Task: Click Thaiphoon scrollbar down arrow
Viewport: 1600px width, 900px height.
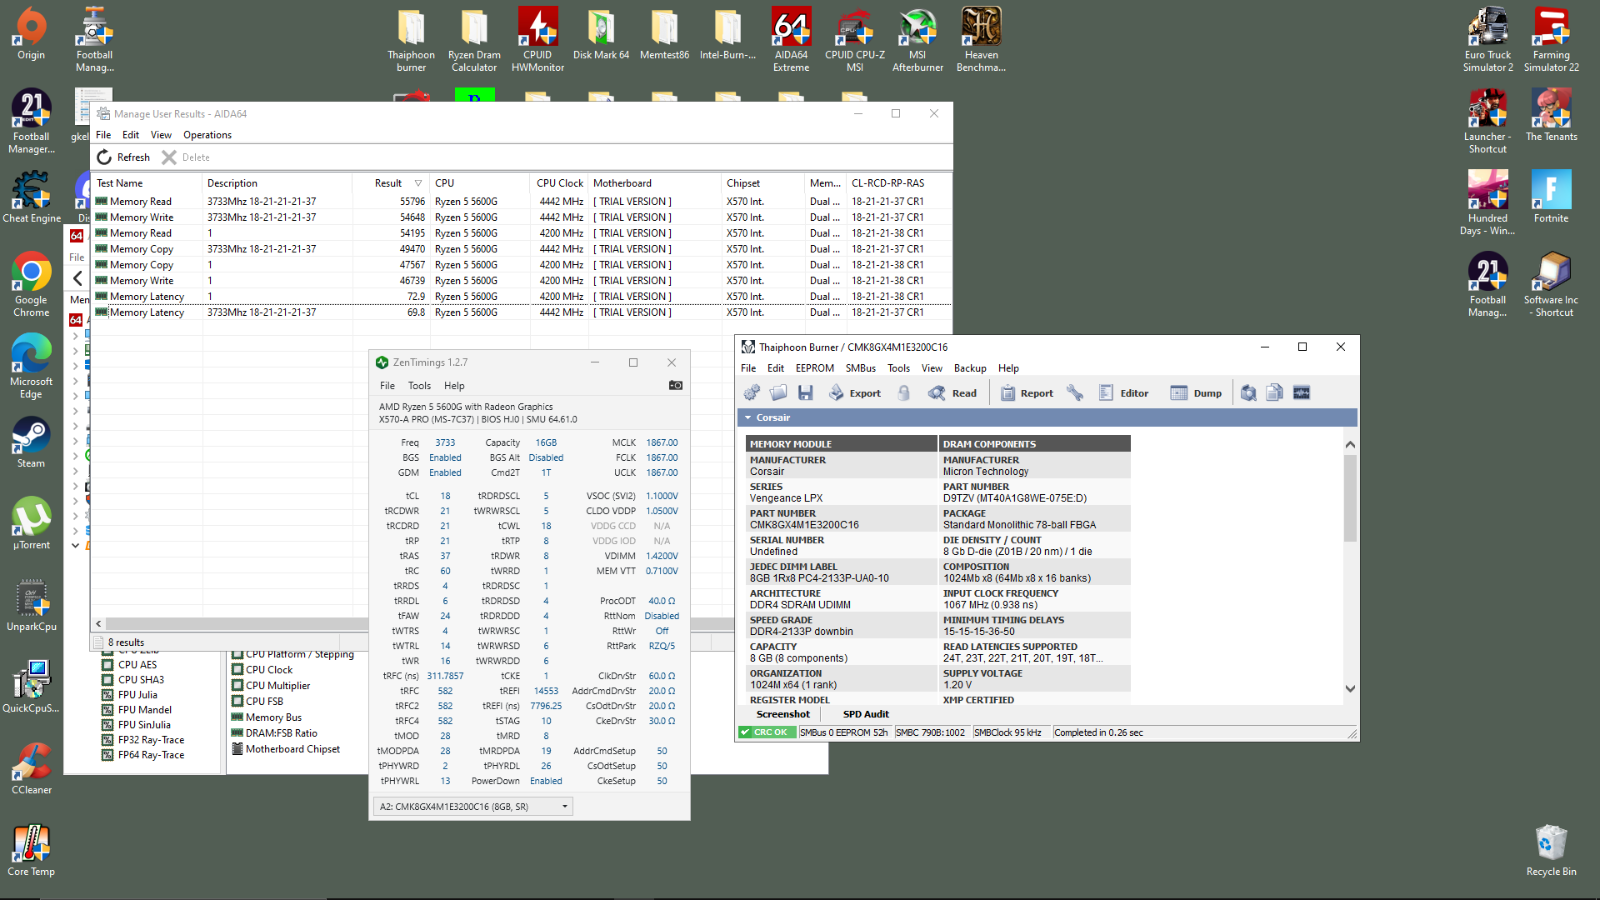Action: coord(1350,688)
